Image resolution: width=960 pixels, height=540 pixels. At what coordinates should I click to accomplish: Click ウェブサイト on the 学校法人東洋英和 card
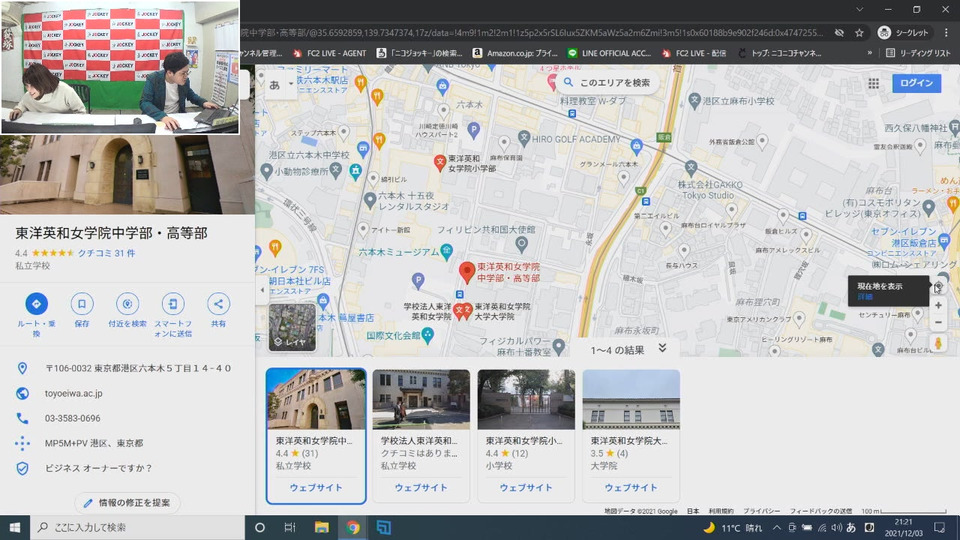click(421, 487)
